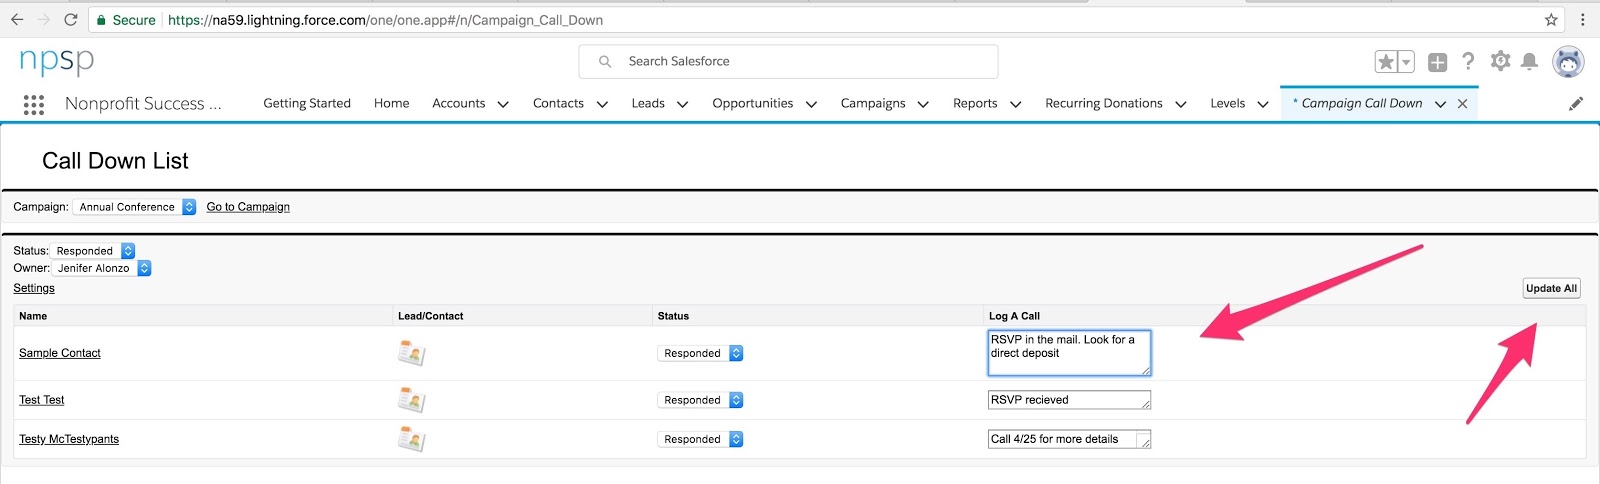Open the Help question mark icon
The image size is (1600, 484).
1468,61
